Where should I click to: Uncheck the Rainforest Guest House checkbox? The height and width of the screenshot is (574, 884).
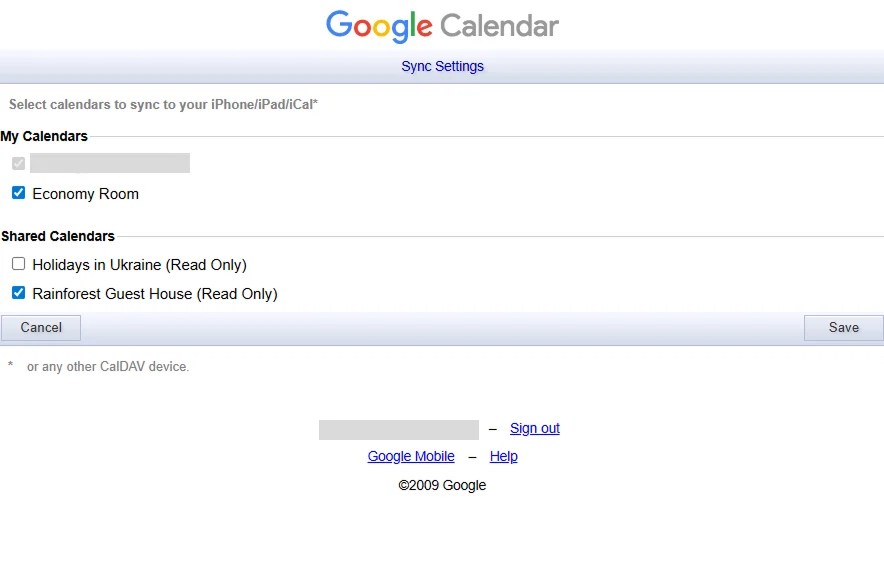[19, 293]
